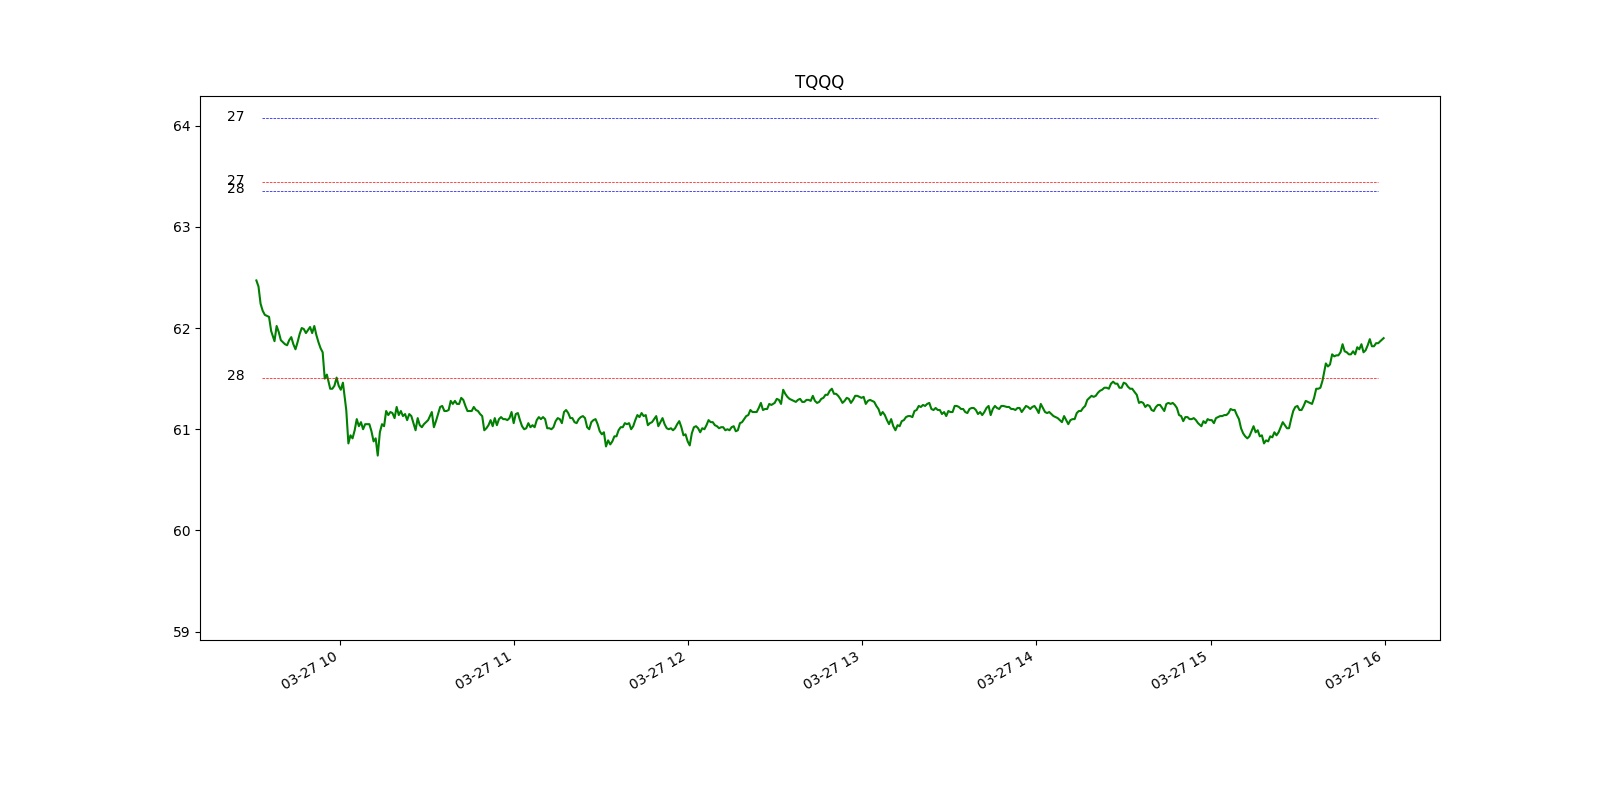Click the red dashed line near 61.5
Screen dimensions: 1600x800
[820, 379]
